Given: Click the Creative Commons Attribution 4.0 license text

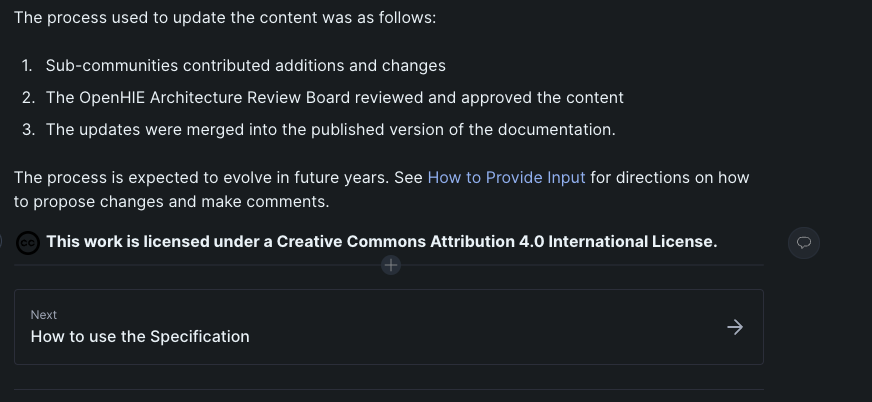Looking at the screenshot, I should pos(382,242).
